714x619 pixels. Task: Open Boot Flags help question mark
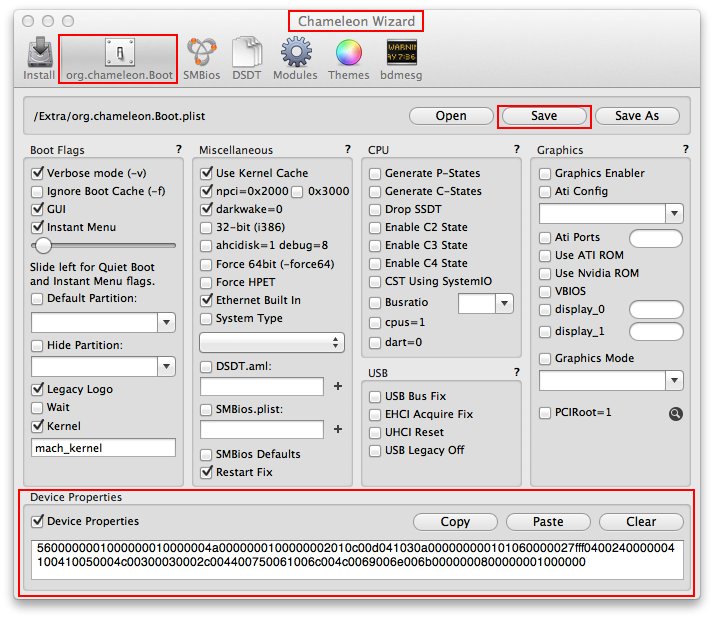178,149
